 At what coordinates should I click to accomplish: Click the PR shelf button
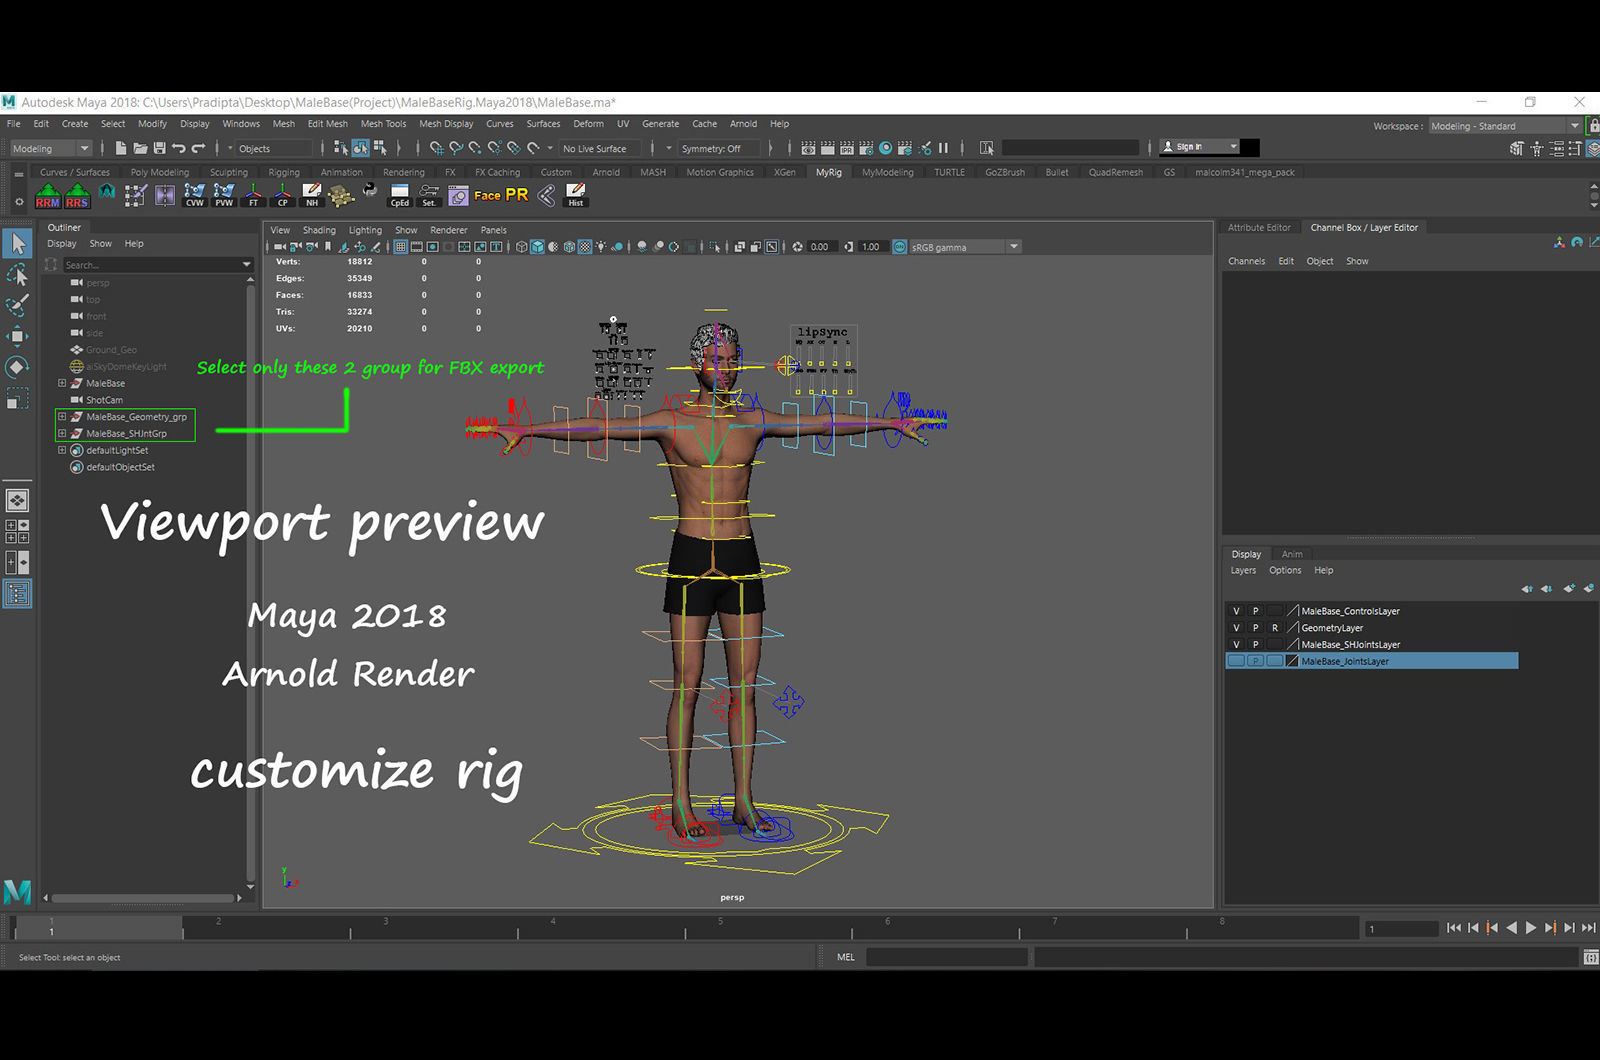[516, 195]
